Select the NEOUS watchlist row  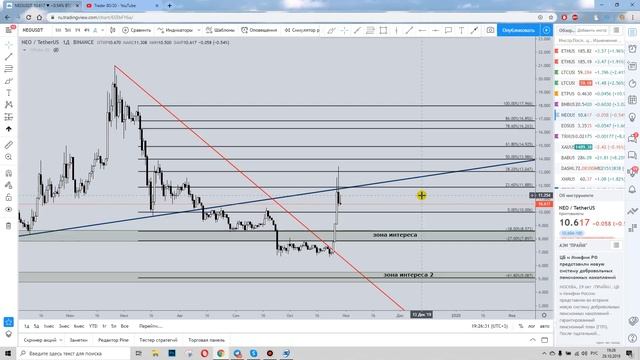coord(589,115)
